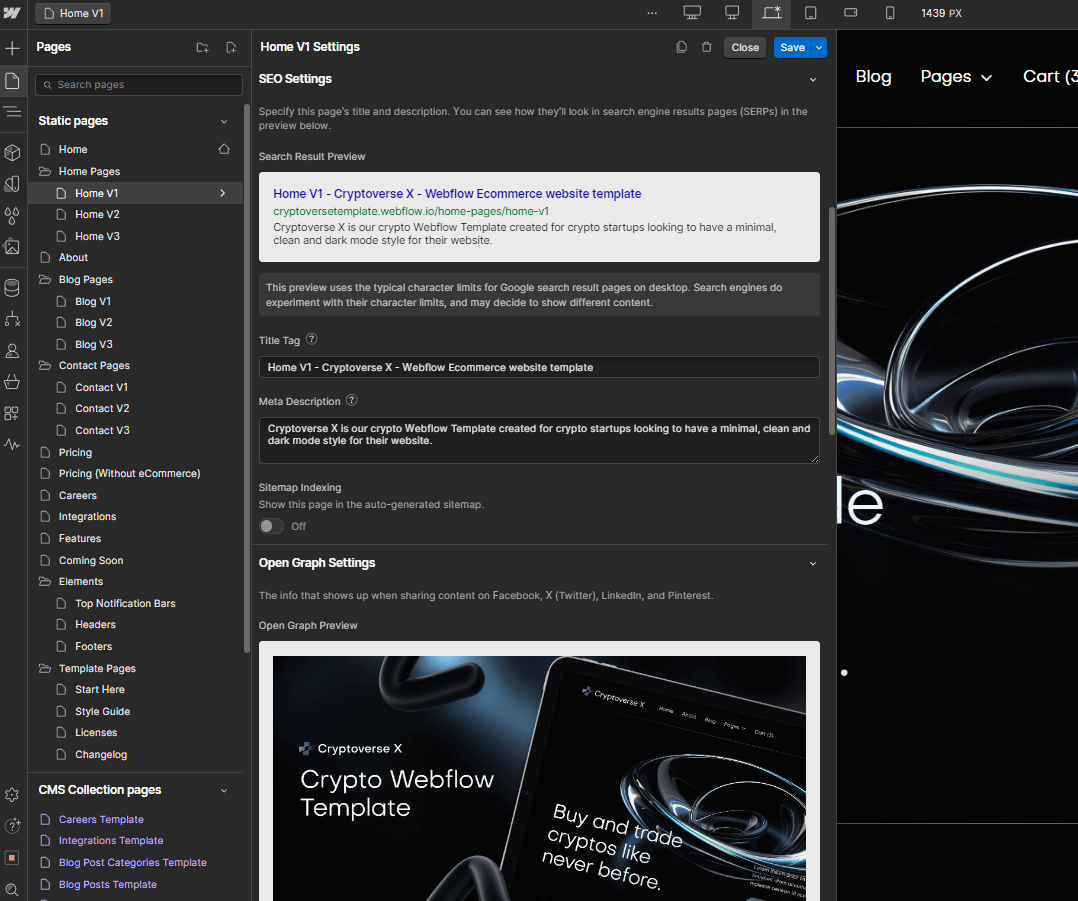The width and height of the screenshot is (1078, 901).
Task: Click the Save button
Action: [790, 47]
